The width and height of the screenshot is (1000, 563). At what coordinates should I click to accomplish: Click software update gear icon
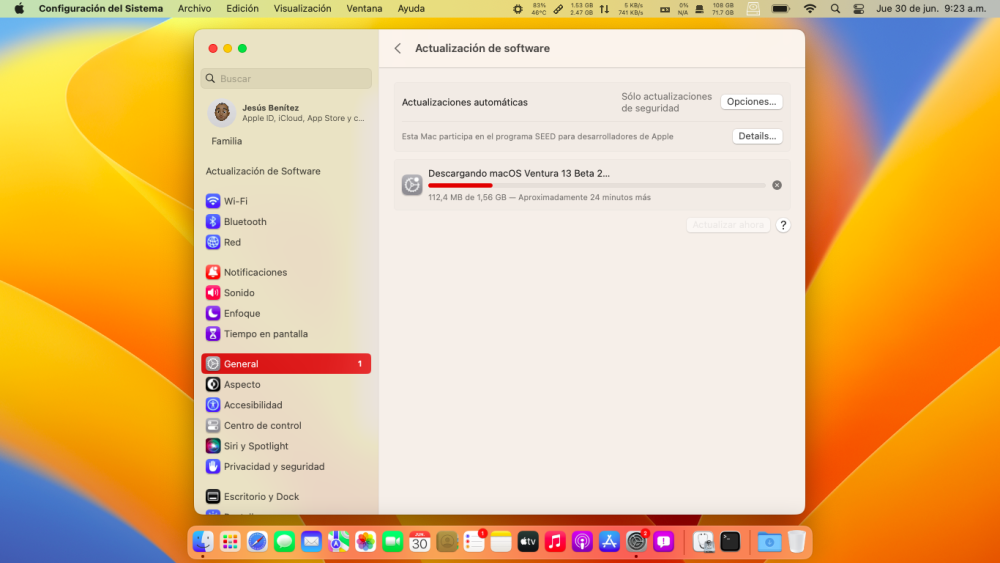(x=412, y=185)
